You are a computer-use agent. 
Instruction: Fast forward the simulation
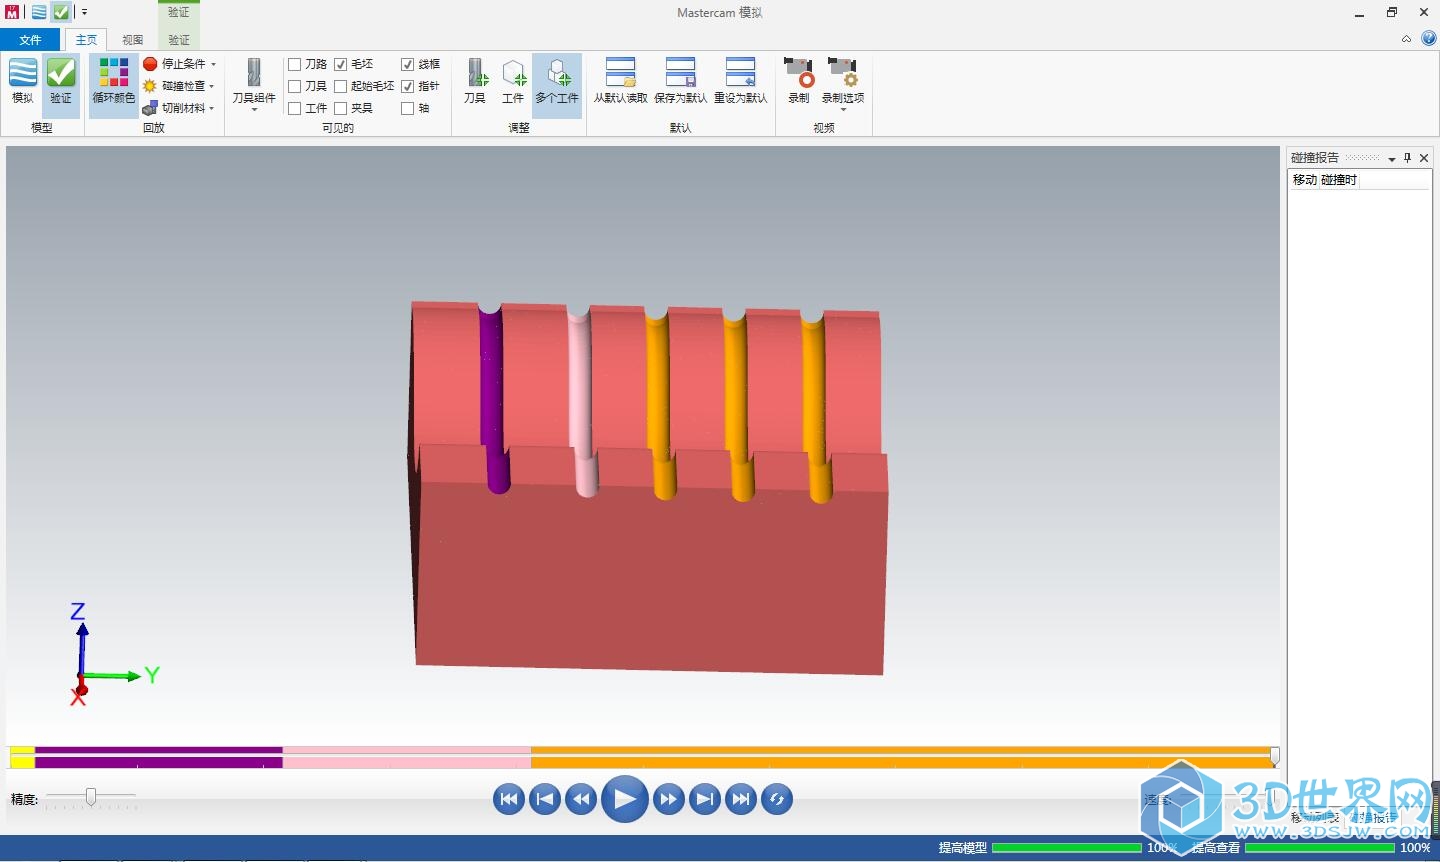(x=669, y=799)
